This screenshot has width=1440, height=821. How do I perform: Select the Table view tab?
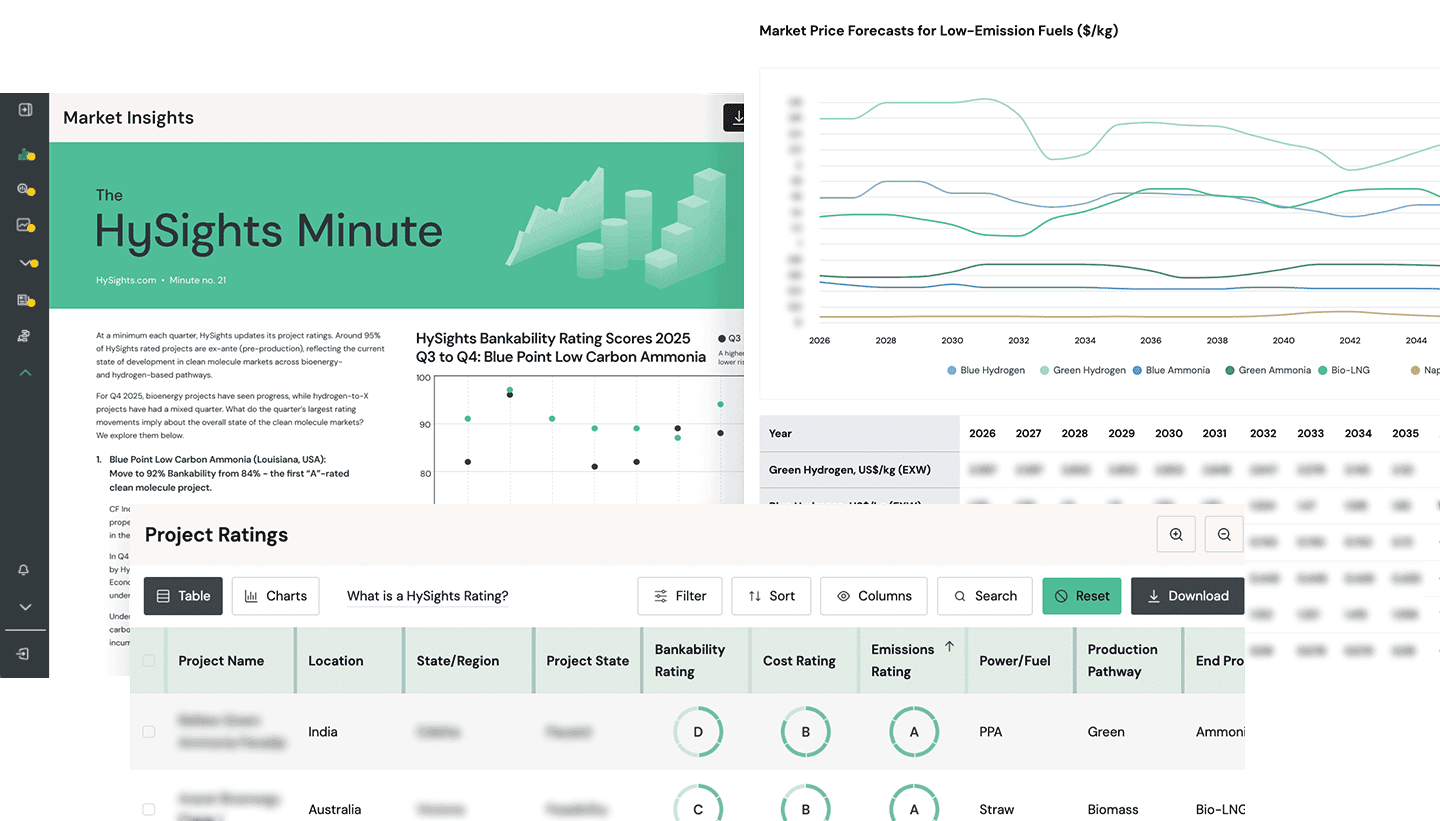pos(183,596)
